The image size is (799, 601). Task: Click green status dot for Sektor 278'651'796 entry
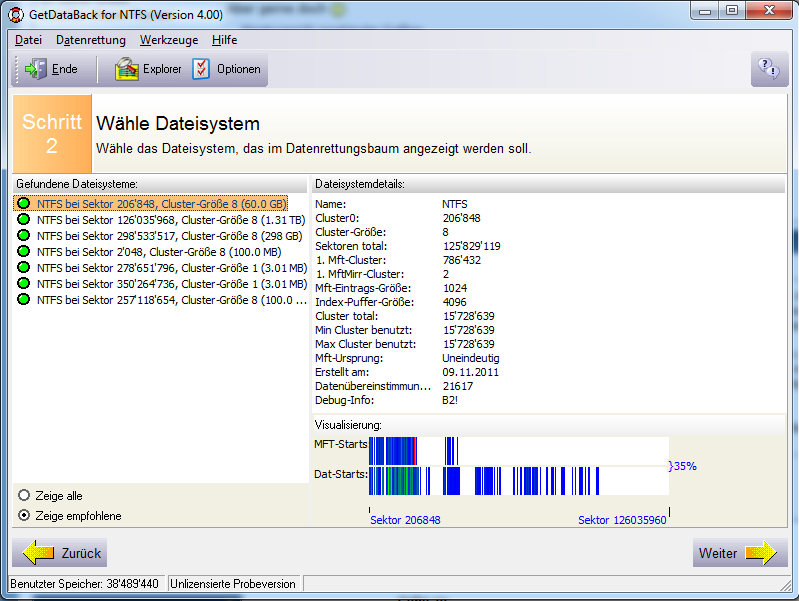coord(23,267)
